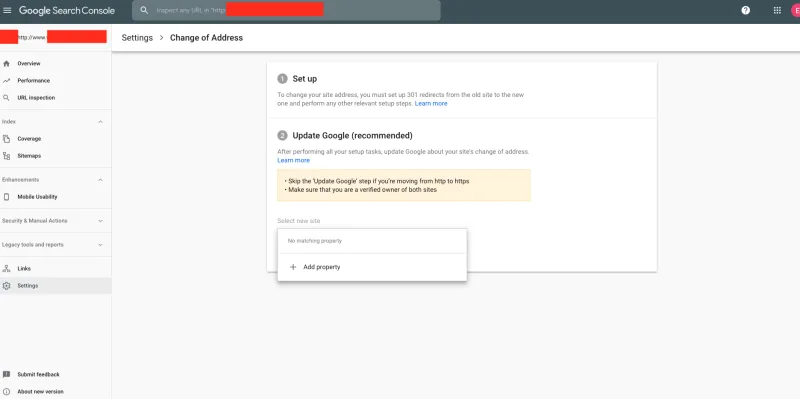Screen dimensions: 800x399
Task: Click the Submit feedback icon
Action: click(x=6, y=375)
